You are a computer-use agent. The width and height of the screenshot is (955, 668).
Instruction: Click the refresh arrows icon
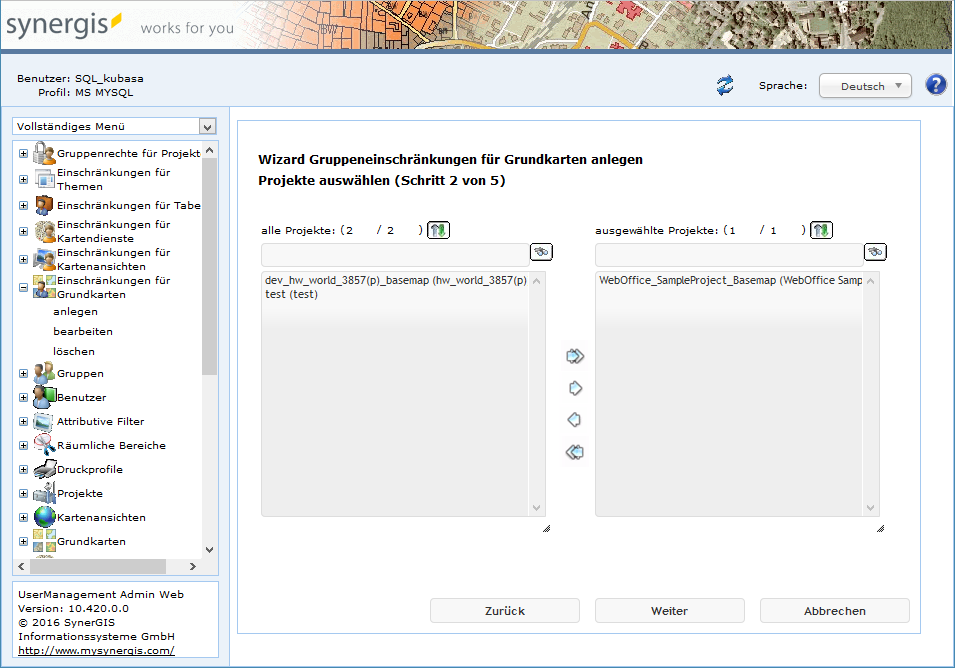725,86
